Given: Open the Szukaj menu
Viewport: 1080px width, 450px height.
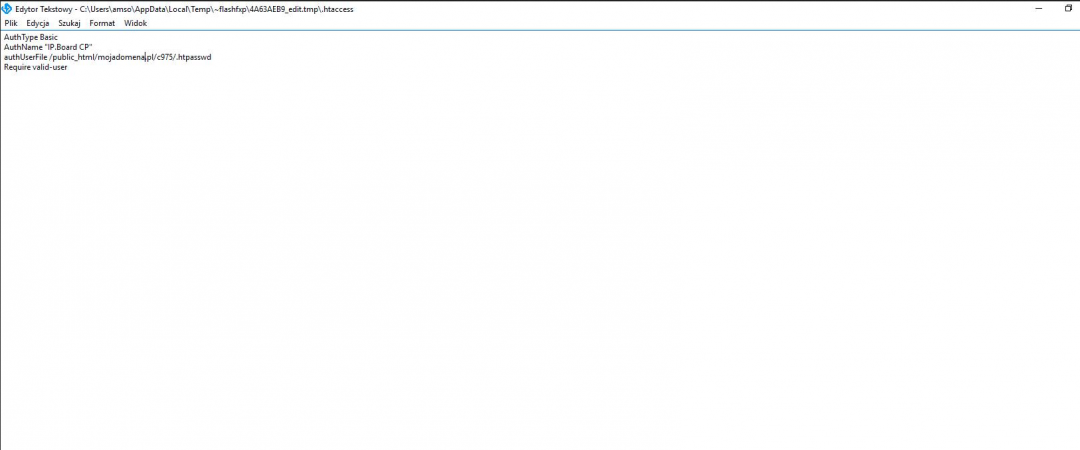Looking at the screenshot, I should [x=69, y=23].
